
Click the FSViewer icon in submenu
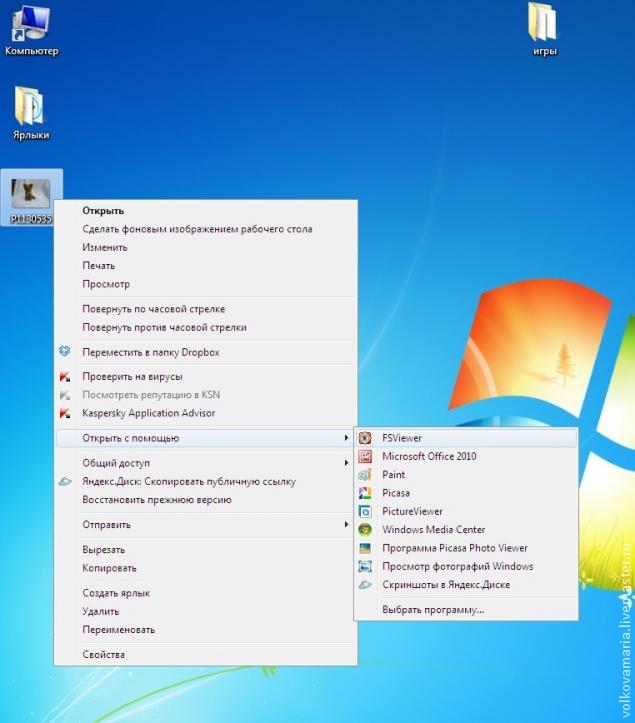pos(365,438)
